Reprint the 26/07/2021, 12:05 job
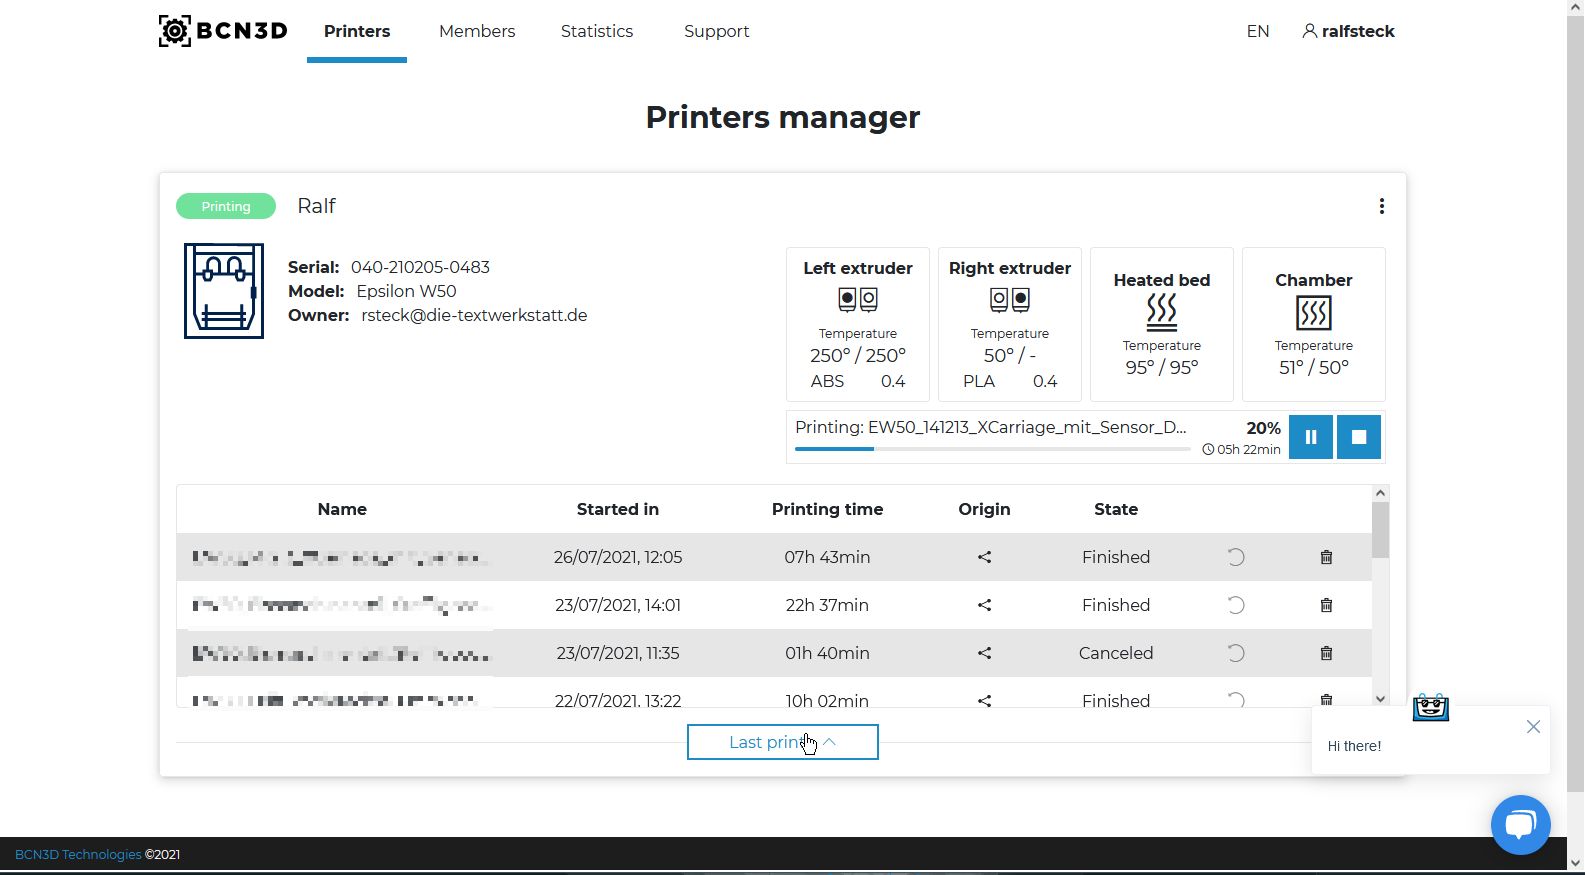Screen dimensions: 1585x875 click(x=1236, y=557)
